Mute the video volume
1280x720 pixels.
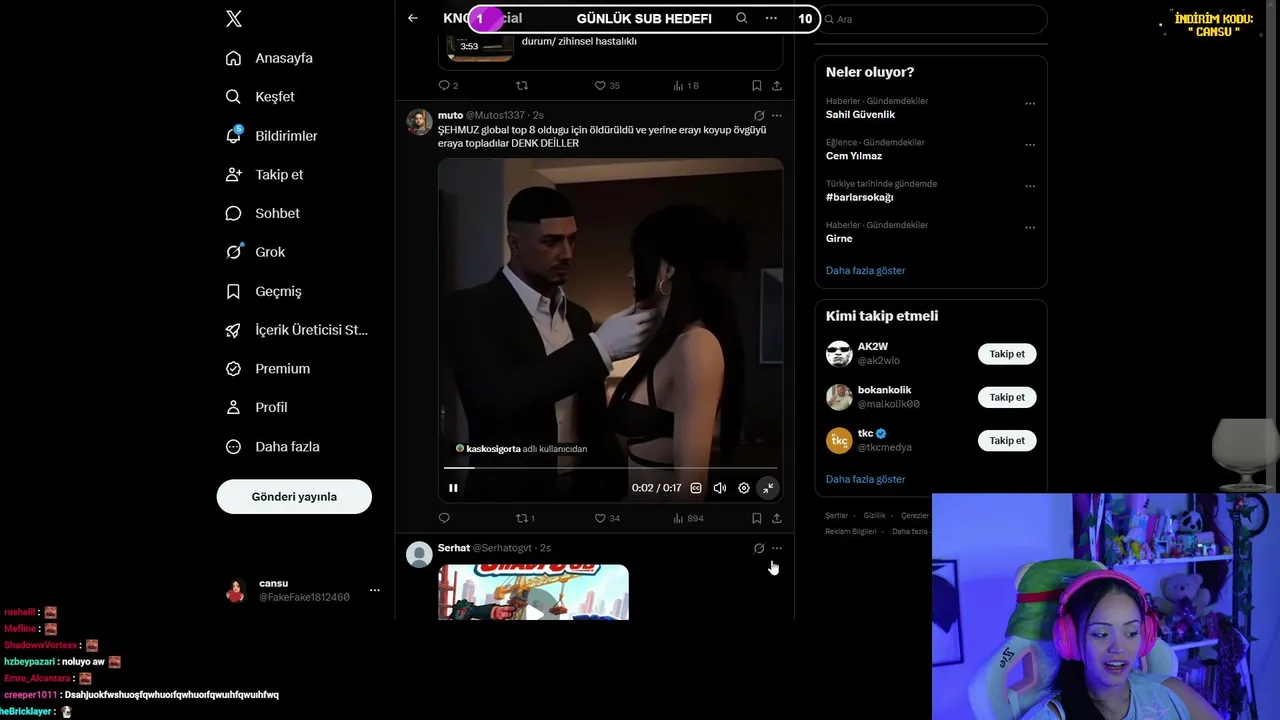[720, 488]
